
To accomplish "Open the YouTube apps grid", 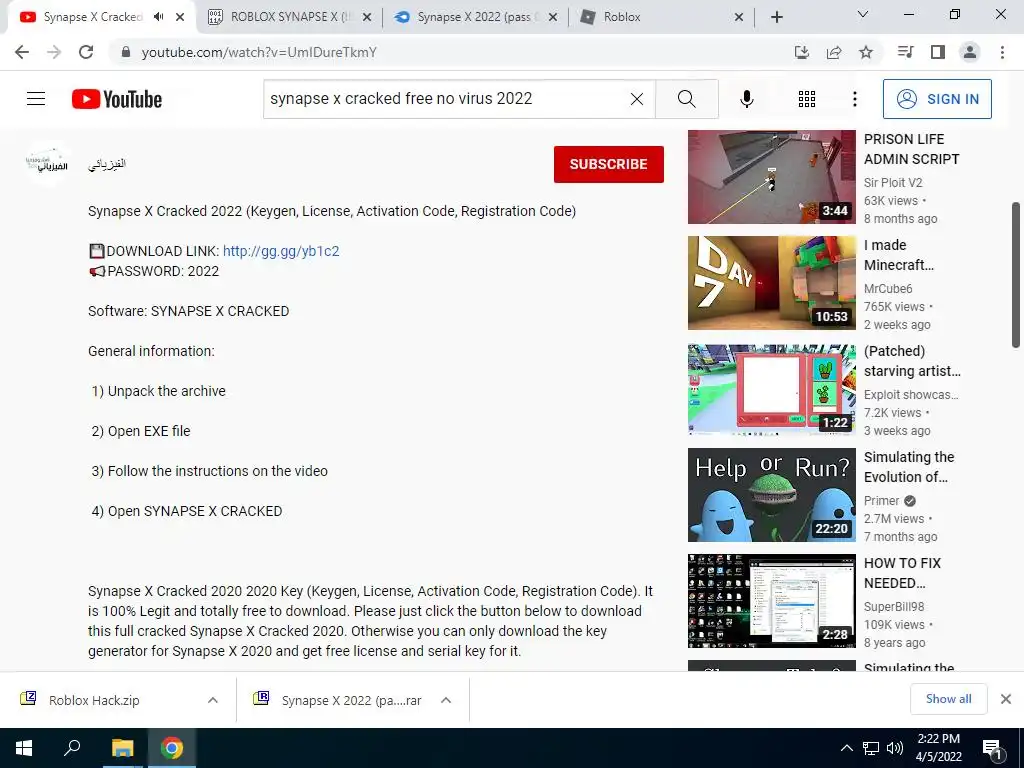I will coord(807,99).
